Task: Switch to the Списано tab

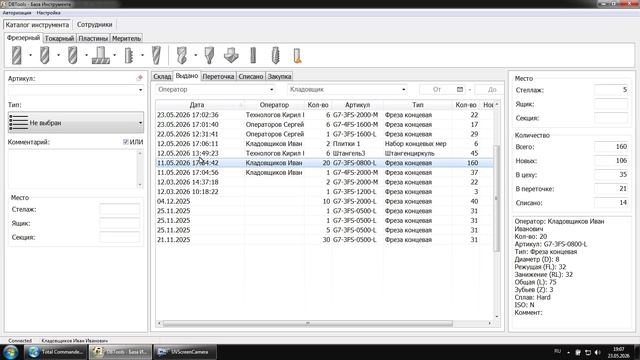Action: tap(251, 76)
